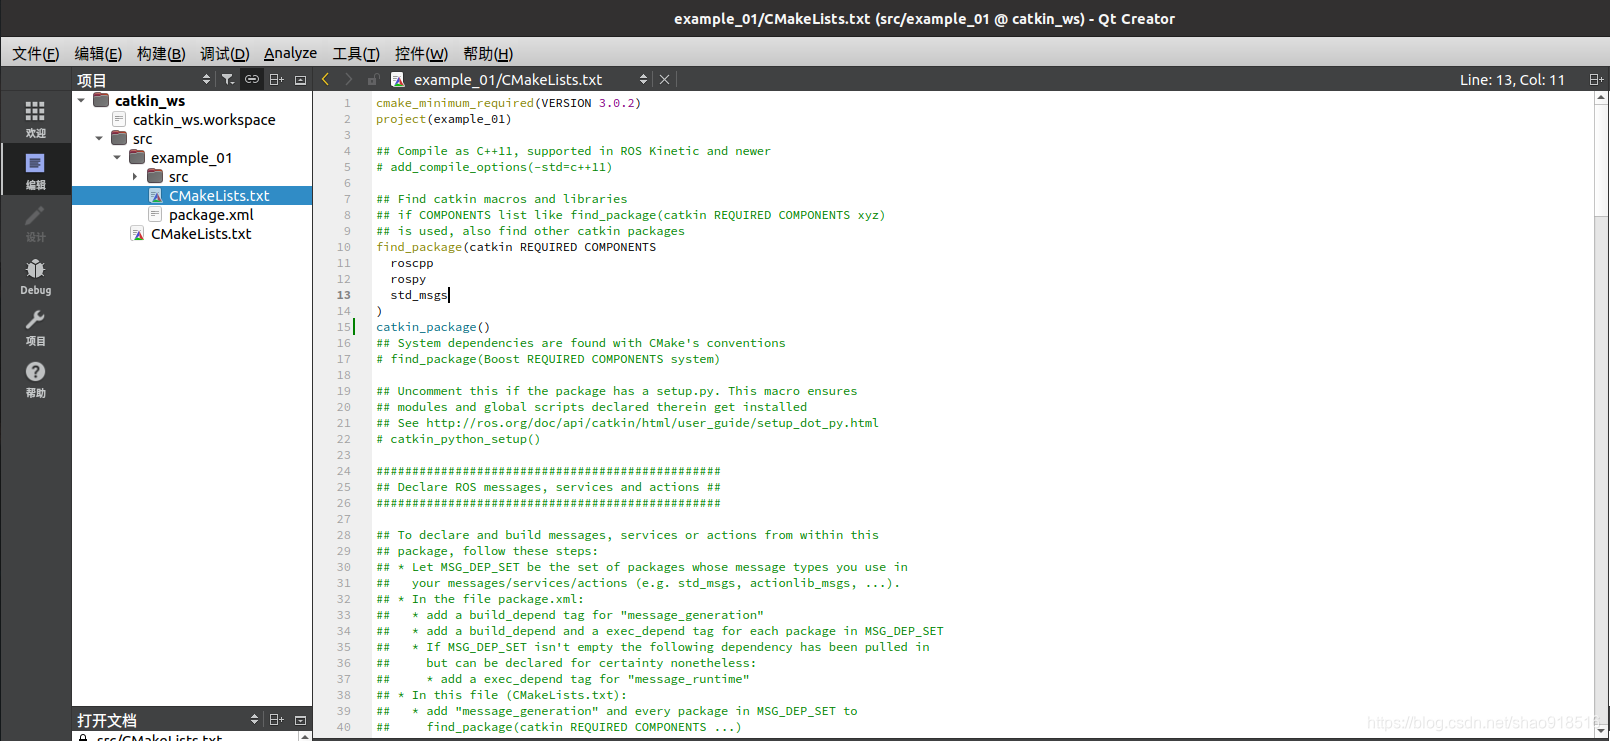Go back in editor navigation history
This screenshot has height=741, width=1610.
[325, 79]
